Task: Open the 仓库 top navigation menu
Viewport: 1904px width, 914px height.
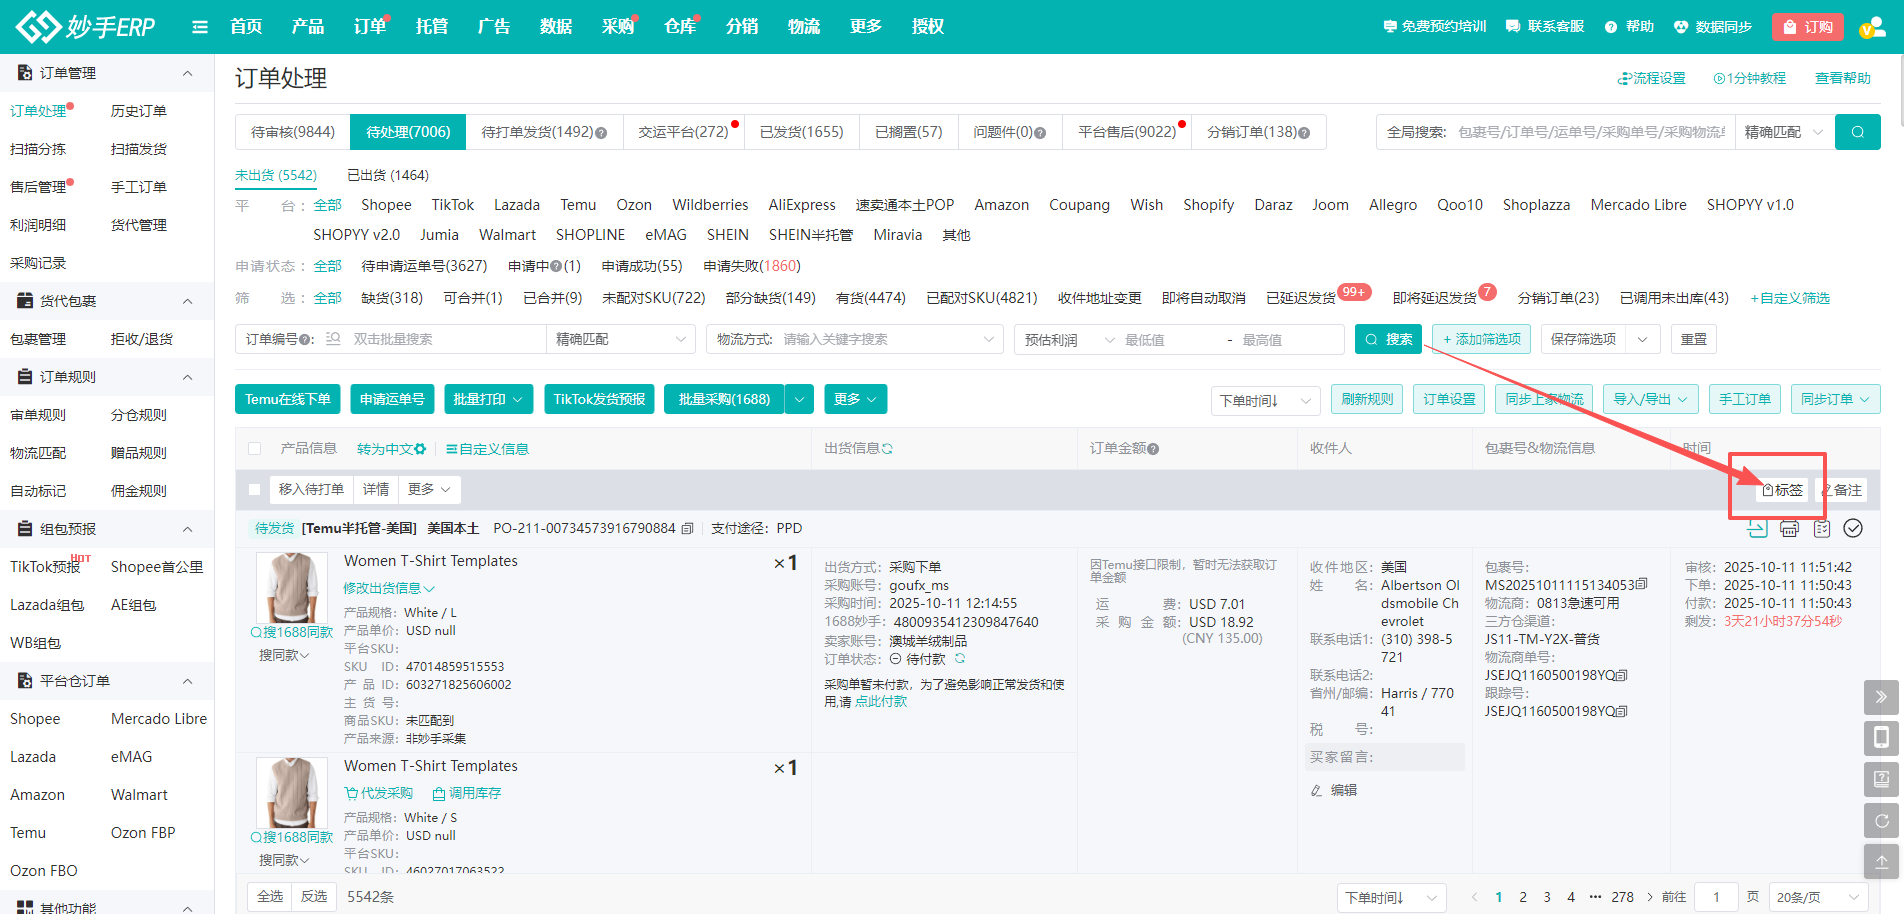Action: point(679,27)
